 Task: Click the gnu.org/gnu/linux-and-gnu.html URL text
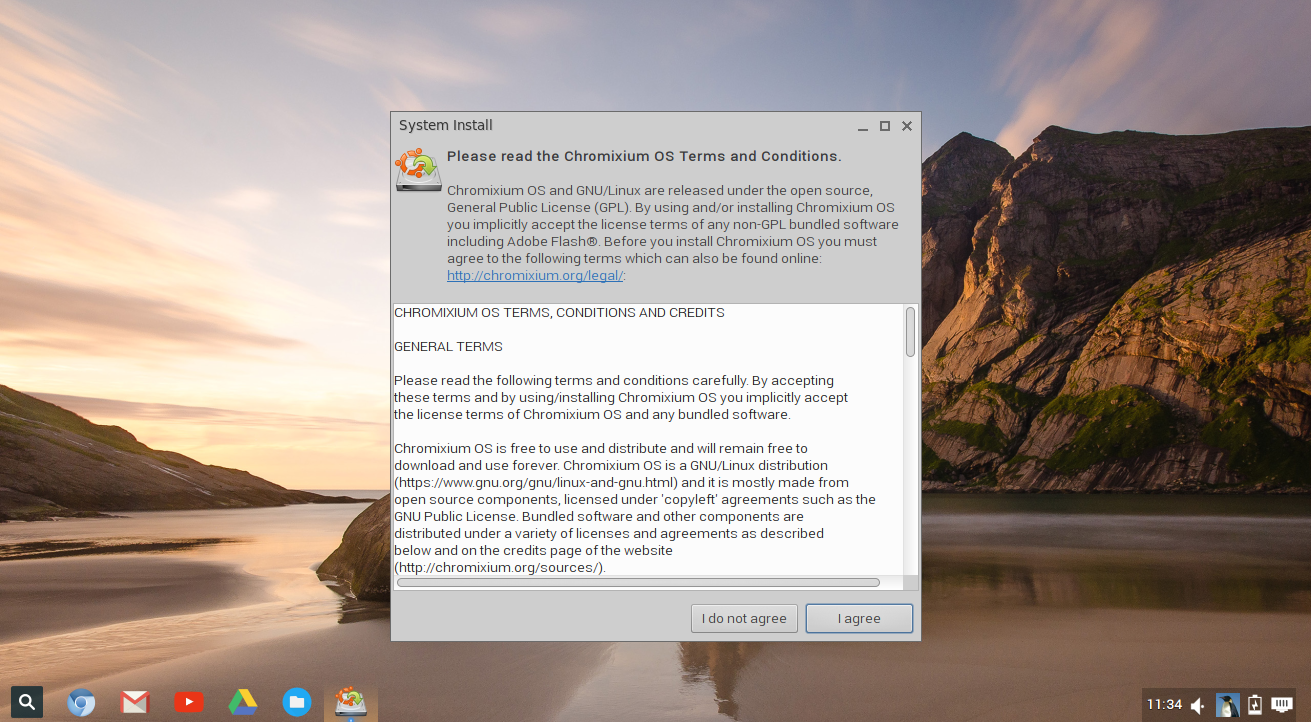pyautogui.click(x=537, y=483)
